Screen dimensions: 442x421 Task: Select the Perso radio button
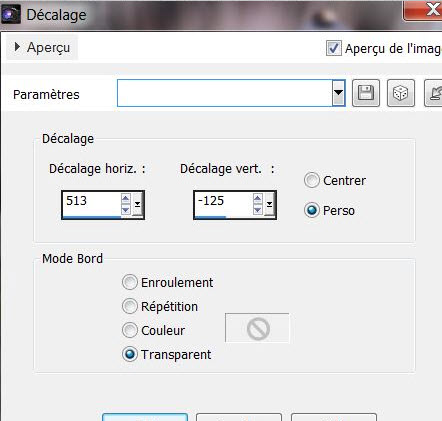point(312,210)
